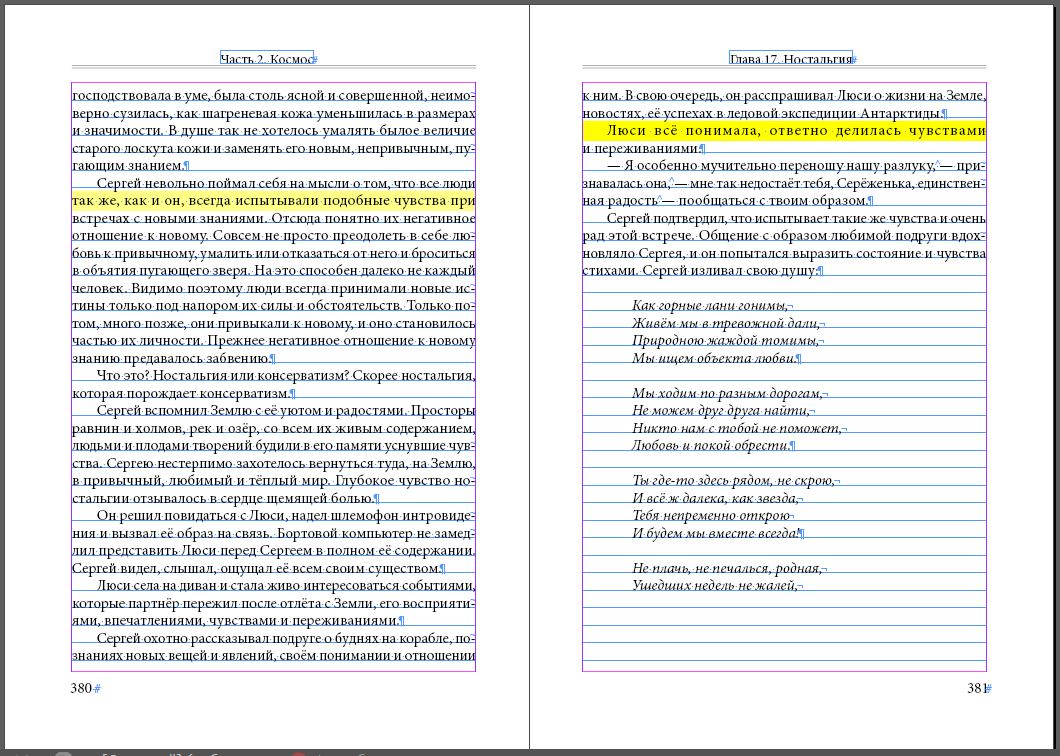Click the verse line "Мы ходим по разным дорогам,"
The height and width of the screenshot is (756, 1060).
(727, 394)
